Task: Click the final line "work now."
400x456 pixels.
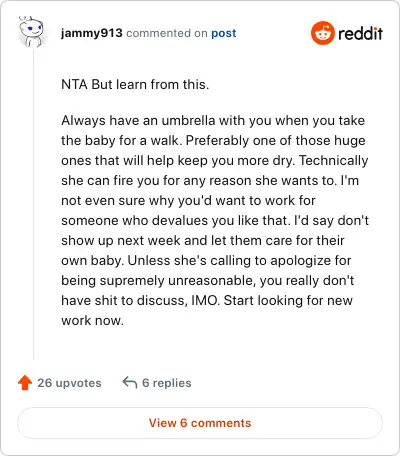Action: 92,320
